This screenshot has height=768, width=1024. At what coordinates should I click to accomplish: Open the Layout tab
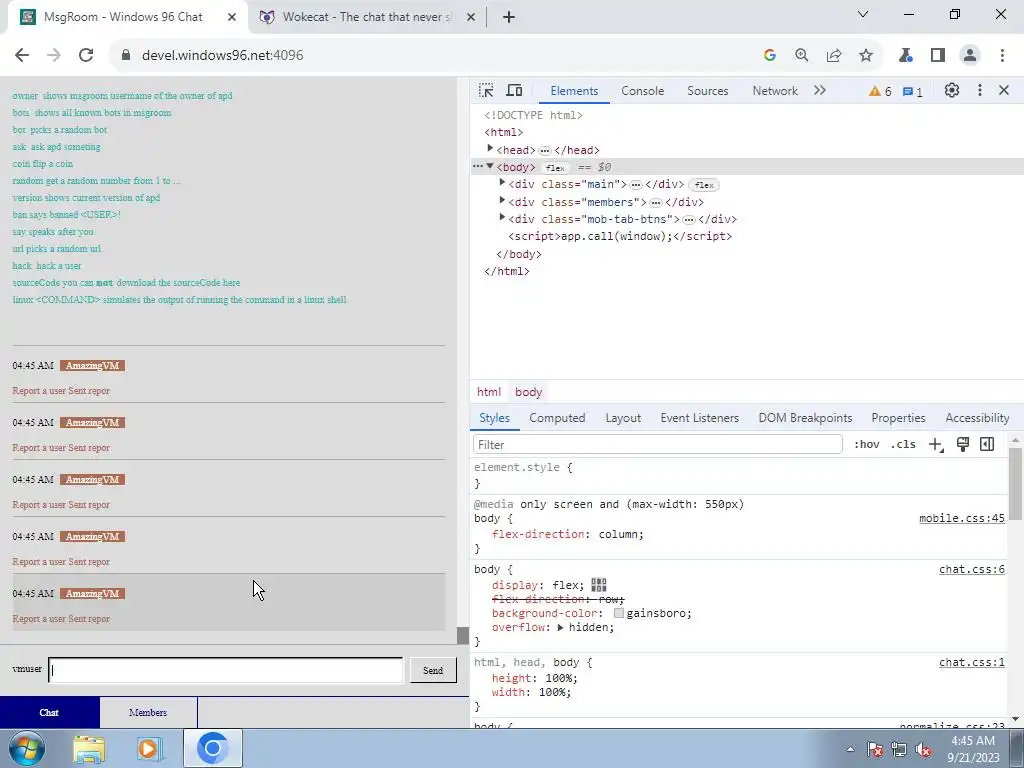click(x=623, y=418)
